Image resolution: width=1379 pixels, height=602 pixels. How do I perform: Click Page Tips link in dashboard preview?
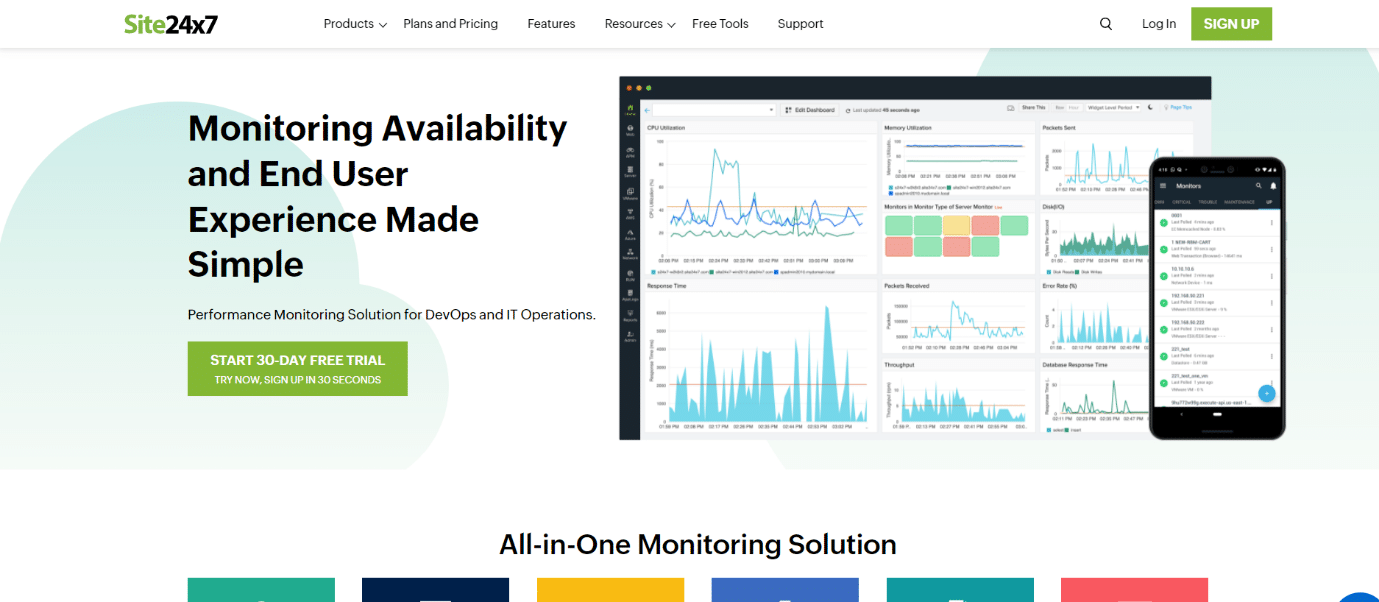(x=1177, y=107)
